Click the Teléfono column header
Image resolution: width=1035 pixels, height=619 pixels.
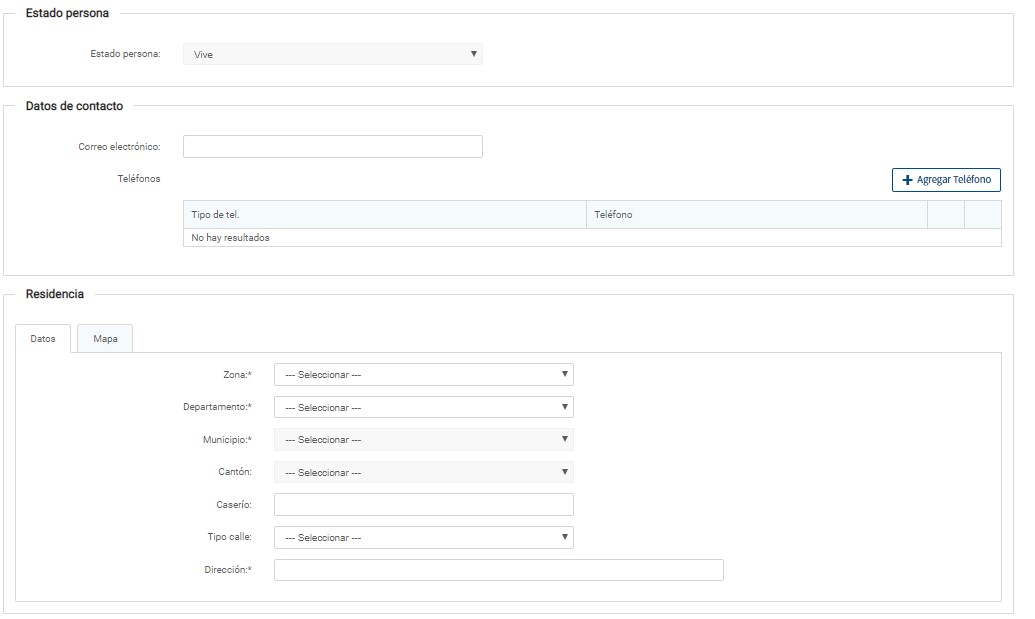point(756,215)
